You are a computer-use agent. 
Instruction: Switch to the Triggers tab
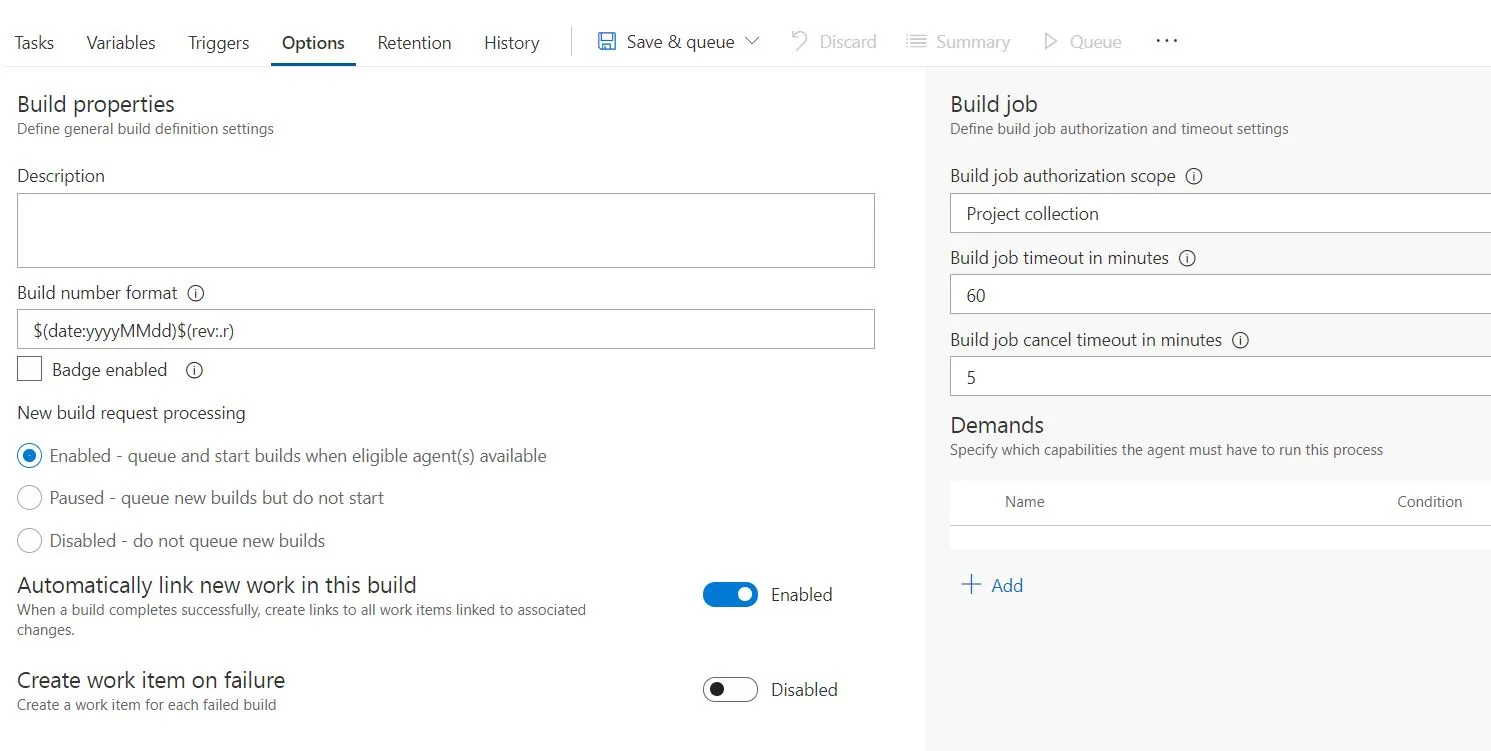click(x=218, y=43)
